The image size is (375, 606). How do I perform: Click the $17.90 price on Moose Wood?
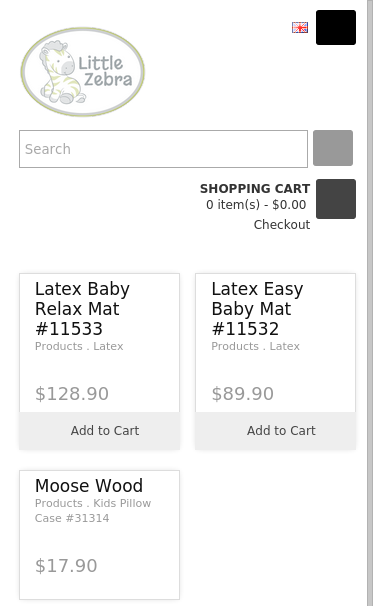66,566
